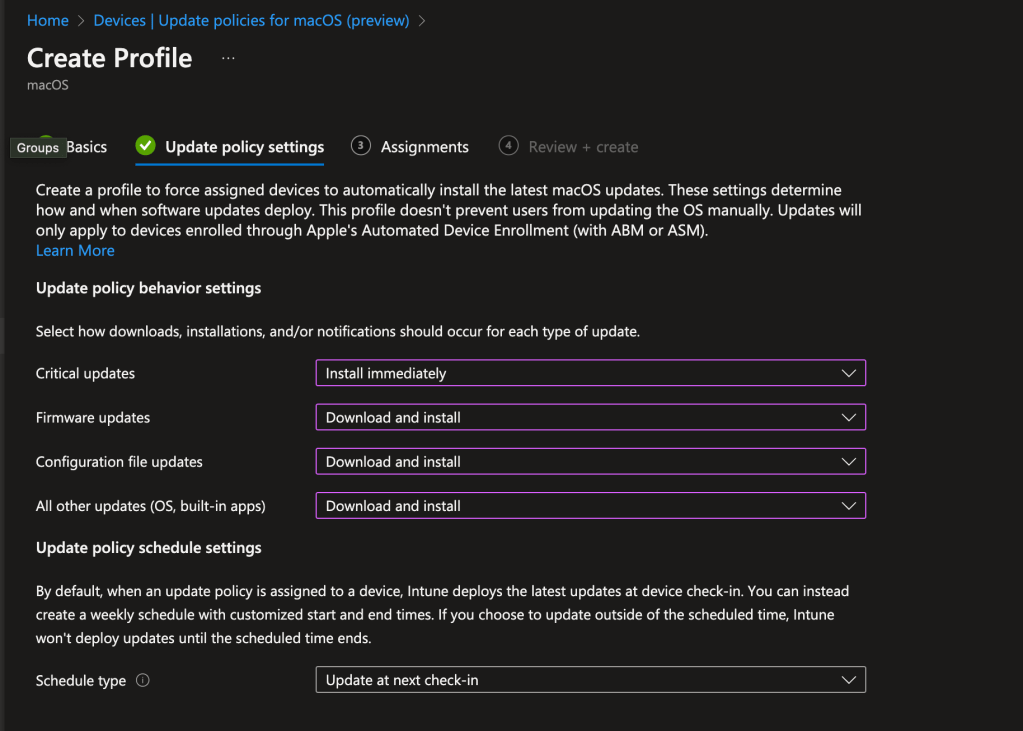Expand the Configuration file updates dropdown
This screenshot has width=1023, height=731.
click(590, 462)
